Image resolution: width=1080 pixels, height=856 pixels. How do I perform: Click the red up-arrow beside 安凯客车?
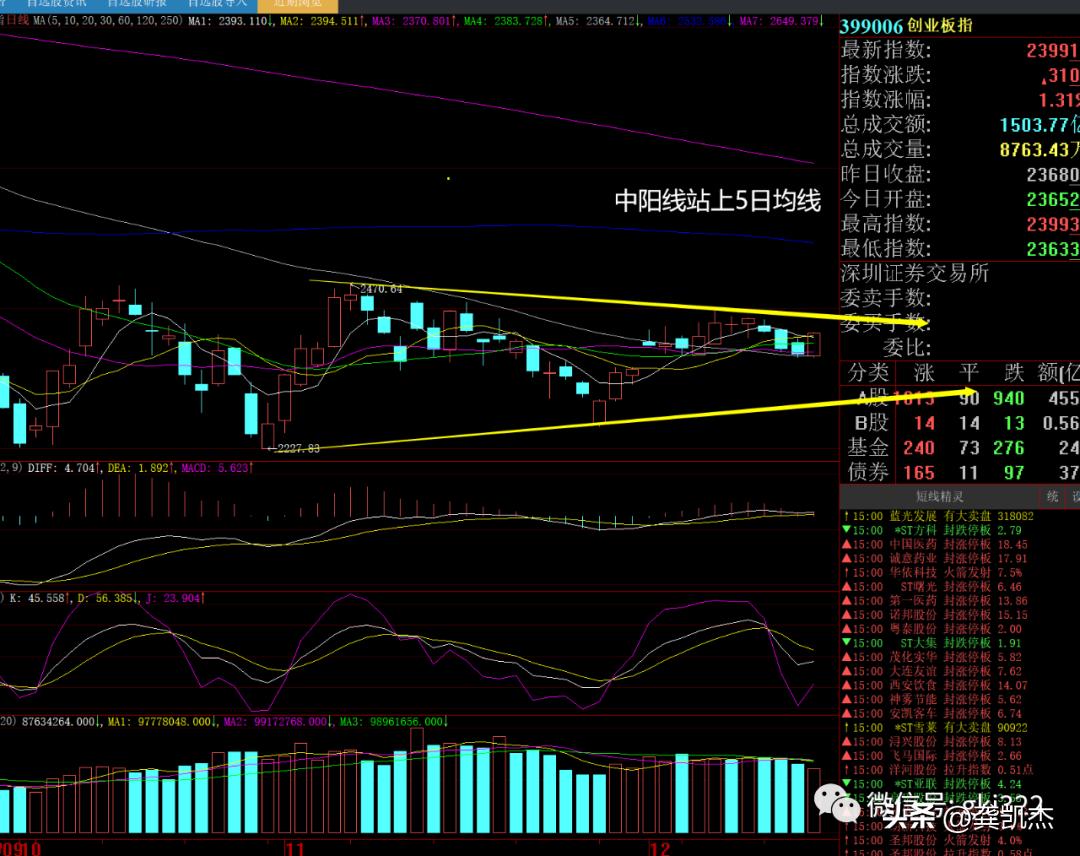[846, 714]
